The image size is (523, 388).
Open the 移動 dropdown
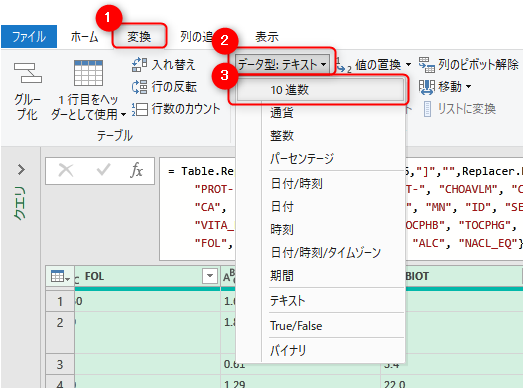445,87
